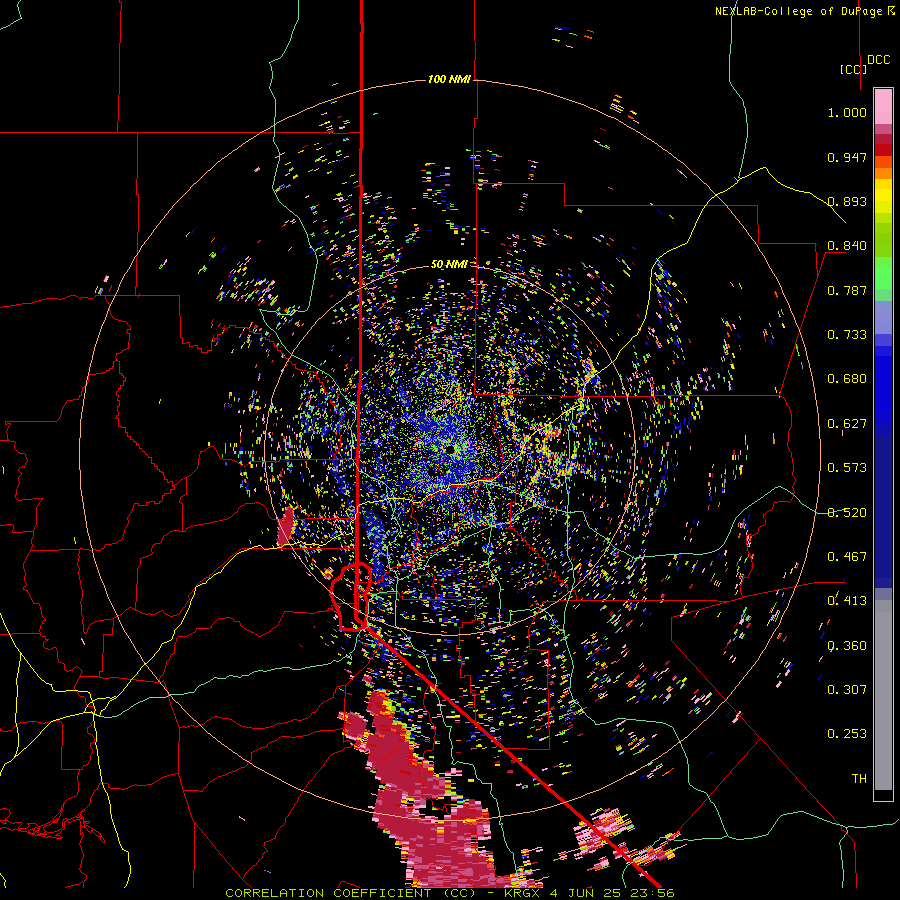
Task: Click the 100 NMI range ring label
Action: coord(449,79)
